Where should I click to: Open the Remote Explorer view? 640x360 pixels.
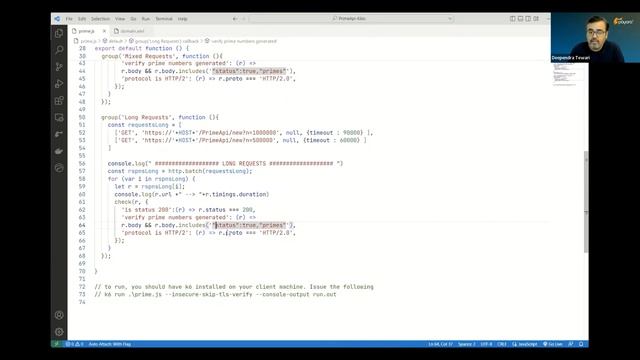pyautogui.click(x=59, y=118)
